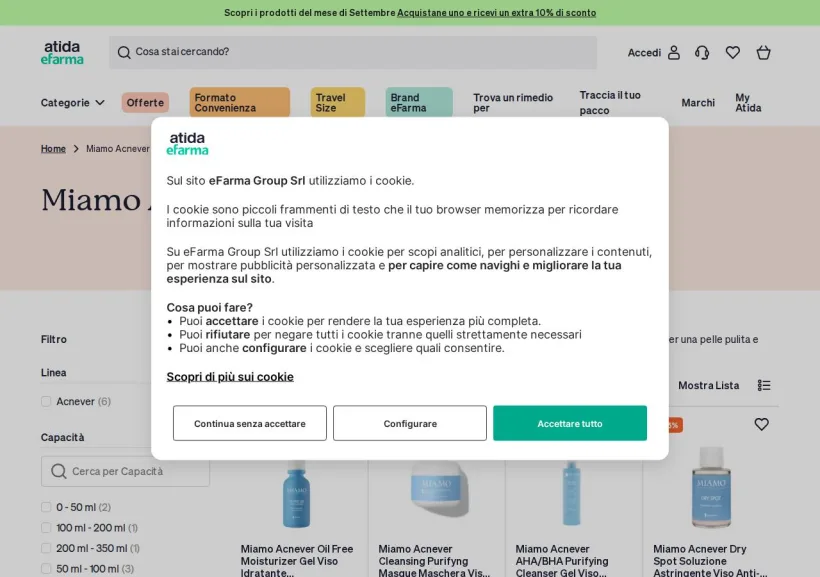Open Miamo Acnever Oil Free Moisturizer title

coord(297,561)
